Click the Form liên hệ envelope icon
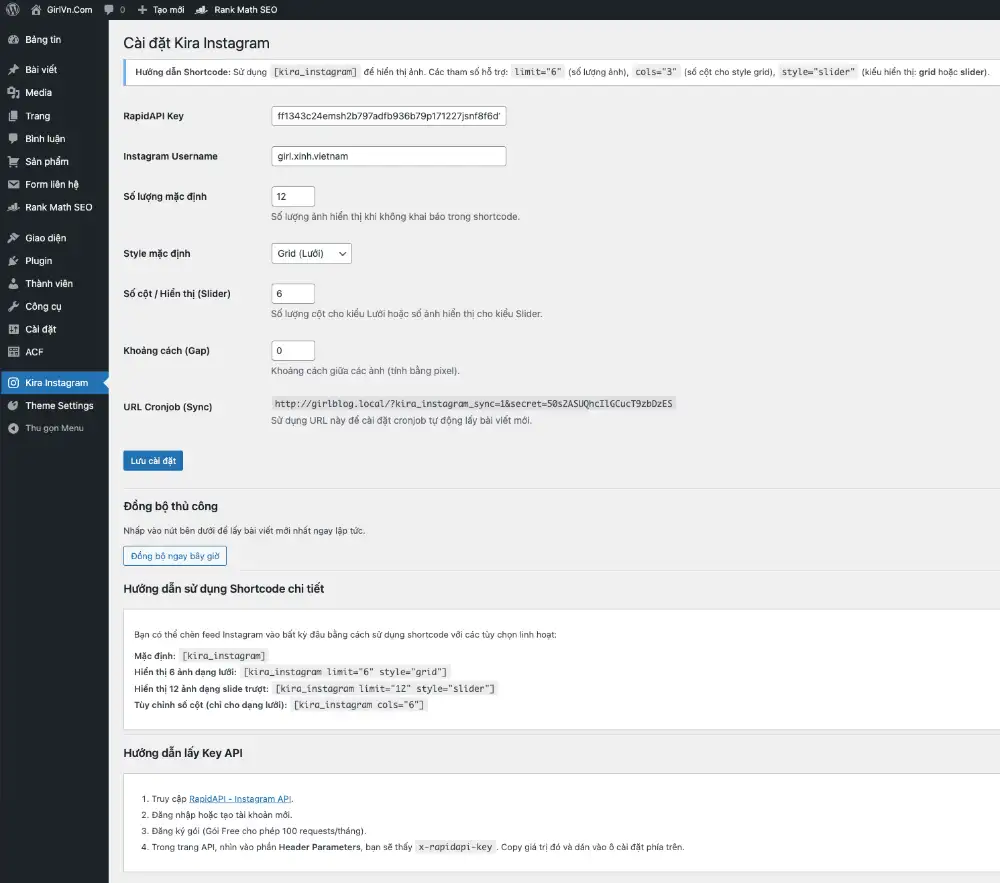1000x883 pixels. click(x=13, y=185)
